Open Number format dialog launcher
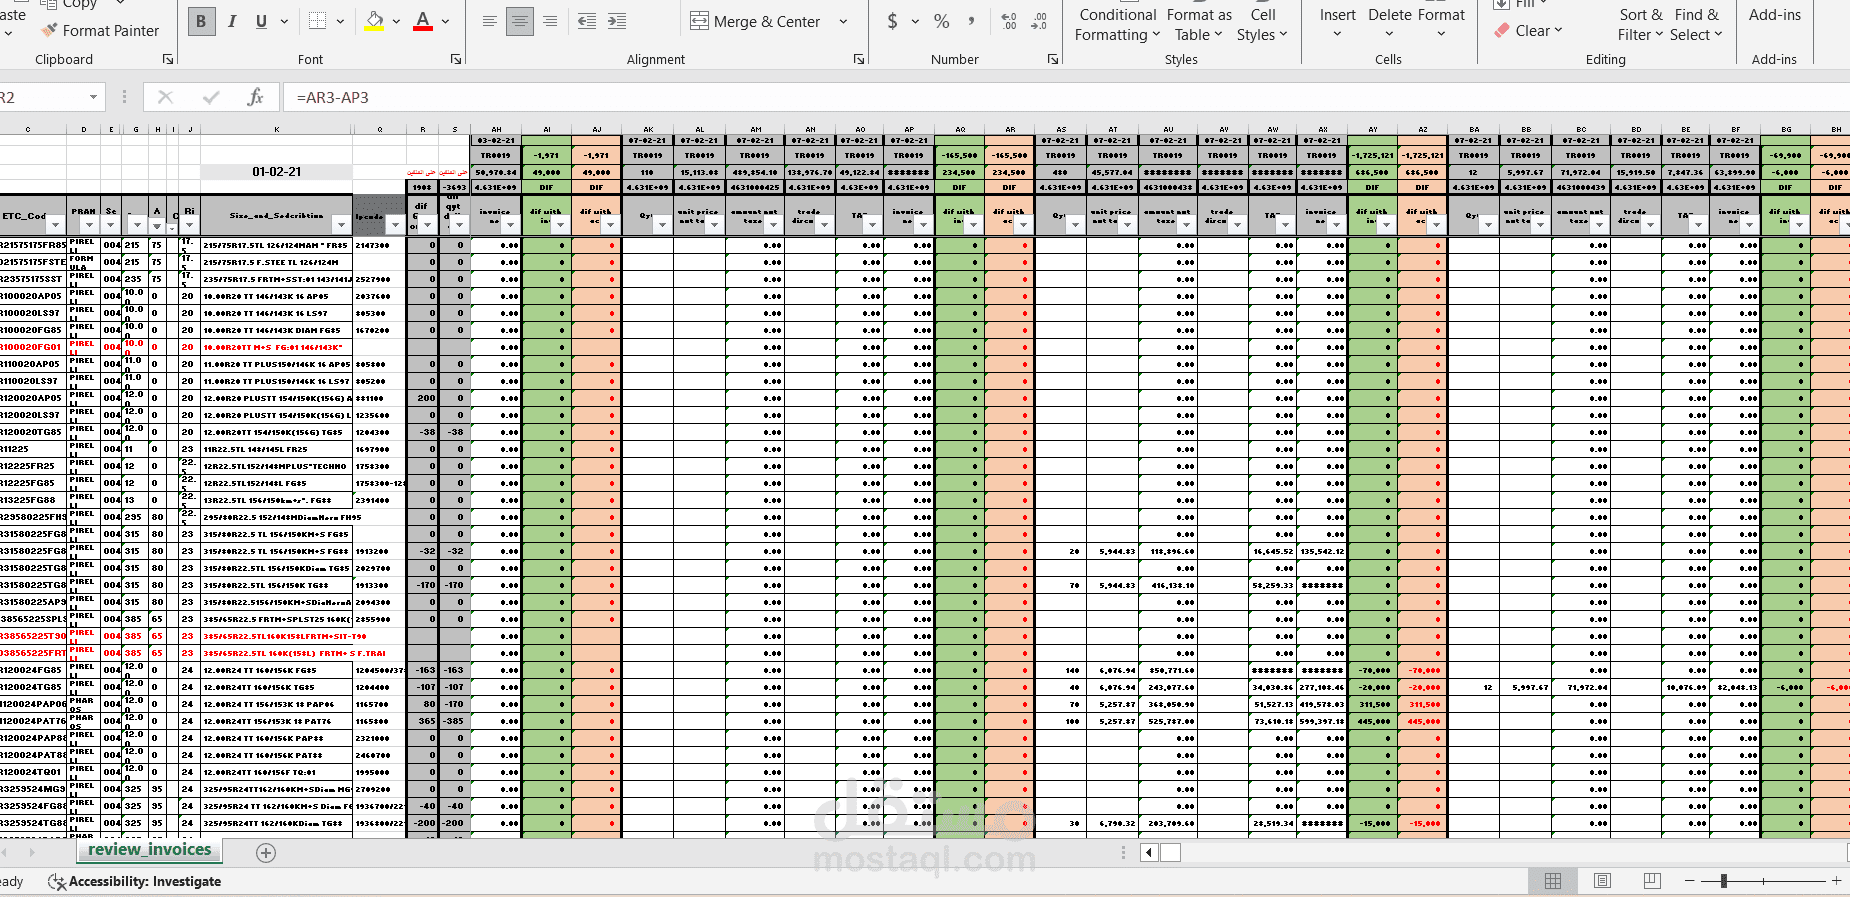Screen dimensions: 1850x897 click(x=1052, y=60)
